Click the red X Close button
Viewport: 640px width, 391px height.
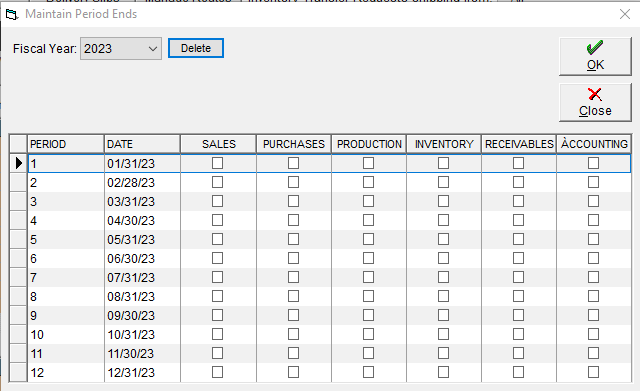(x=595, y=102)
